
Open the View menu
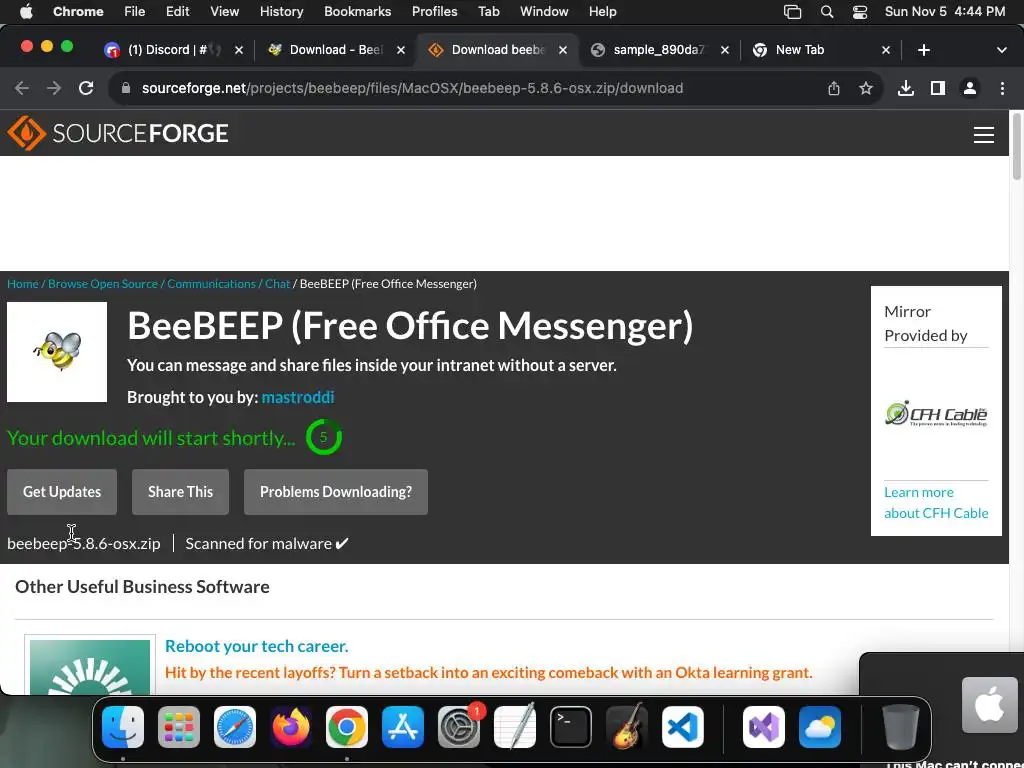[224, 12]
